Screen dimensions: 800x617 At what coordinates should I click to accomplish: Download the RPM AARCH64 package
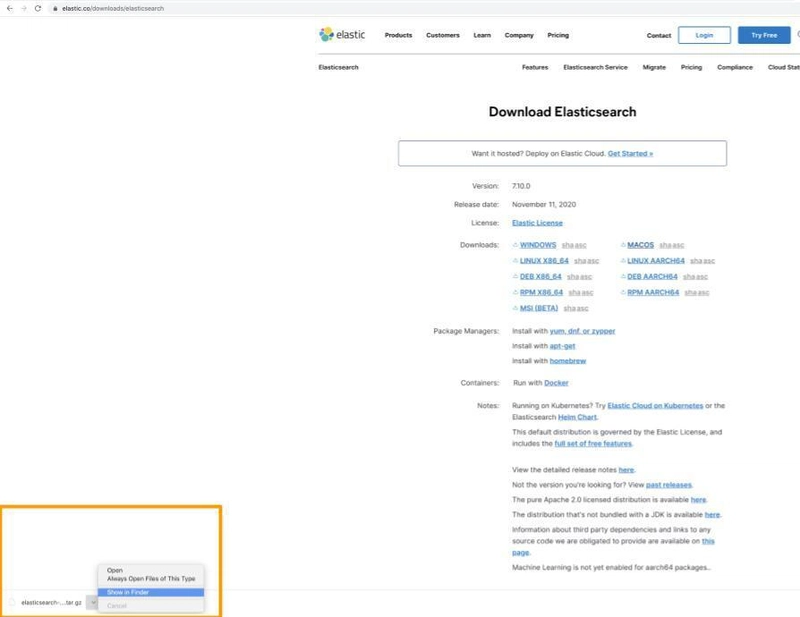(x=653, y=292)
